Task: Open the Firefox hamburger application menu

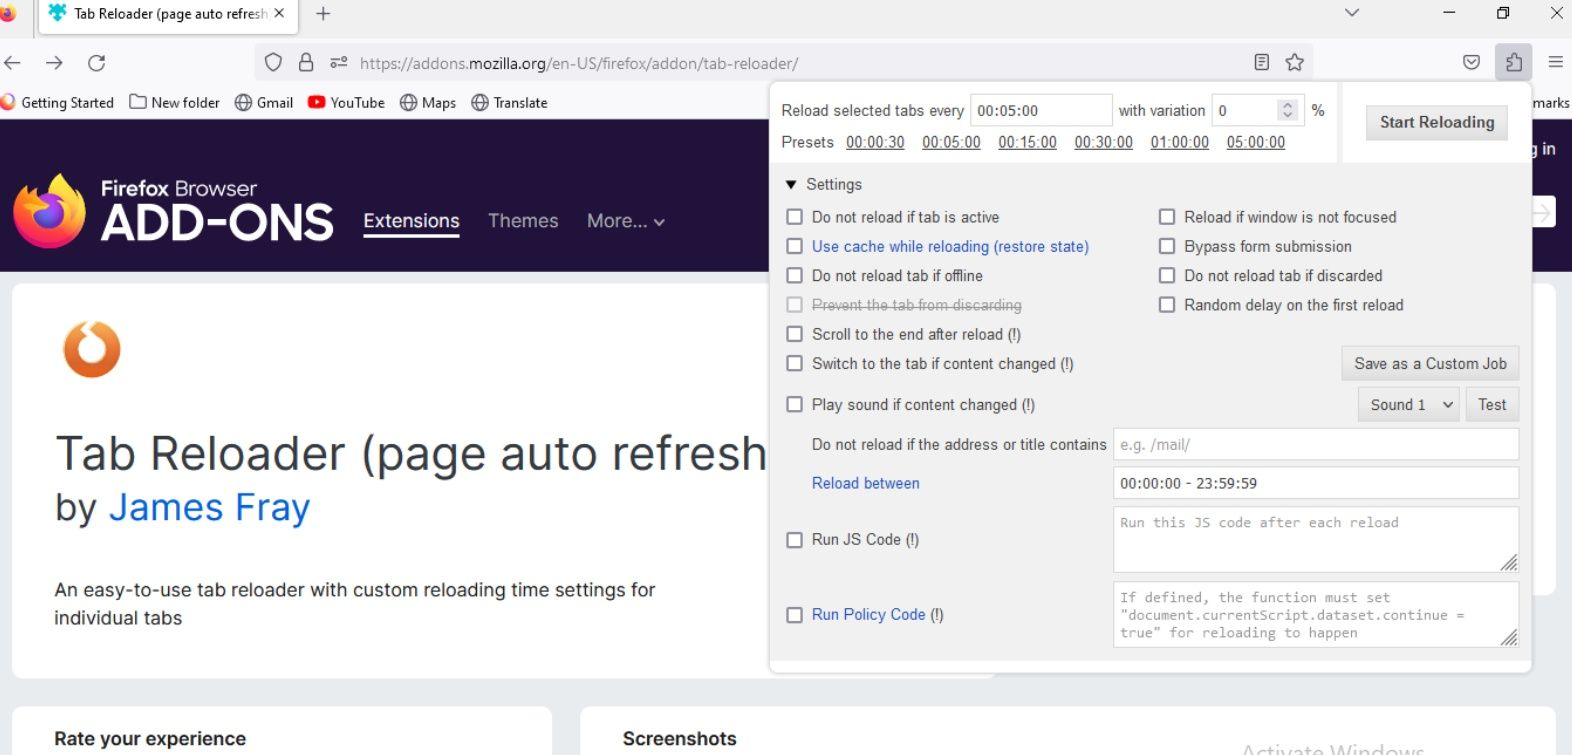Action: [x=1555, y=62]
